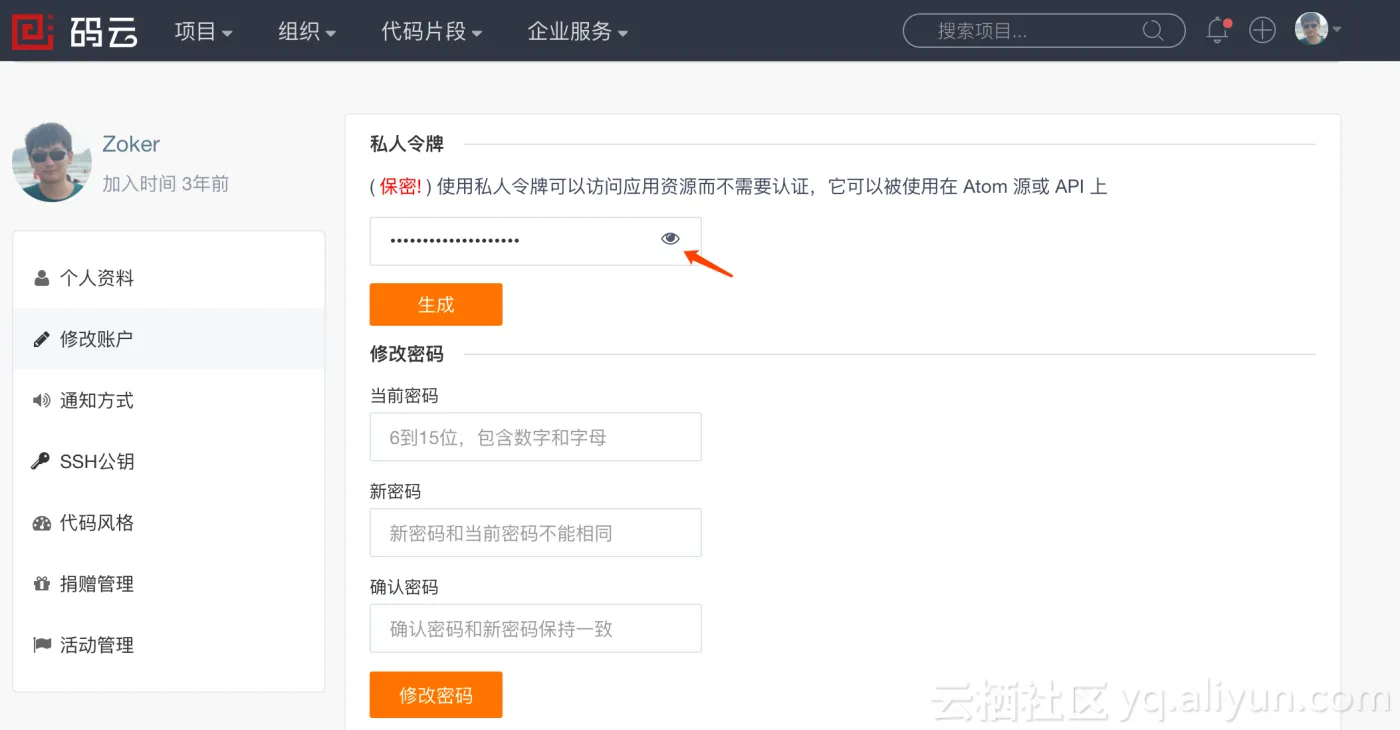Click the orange 生成 button
1400x730 pixels.
click(435, 305)
